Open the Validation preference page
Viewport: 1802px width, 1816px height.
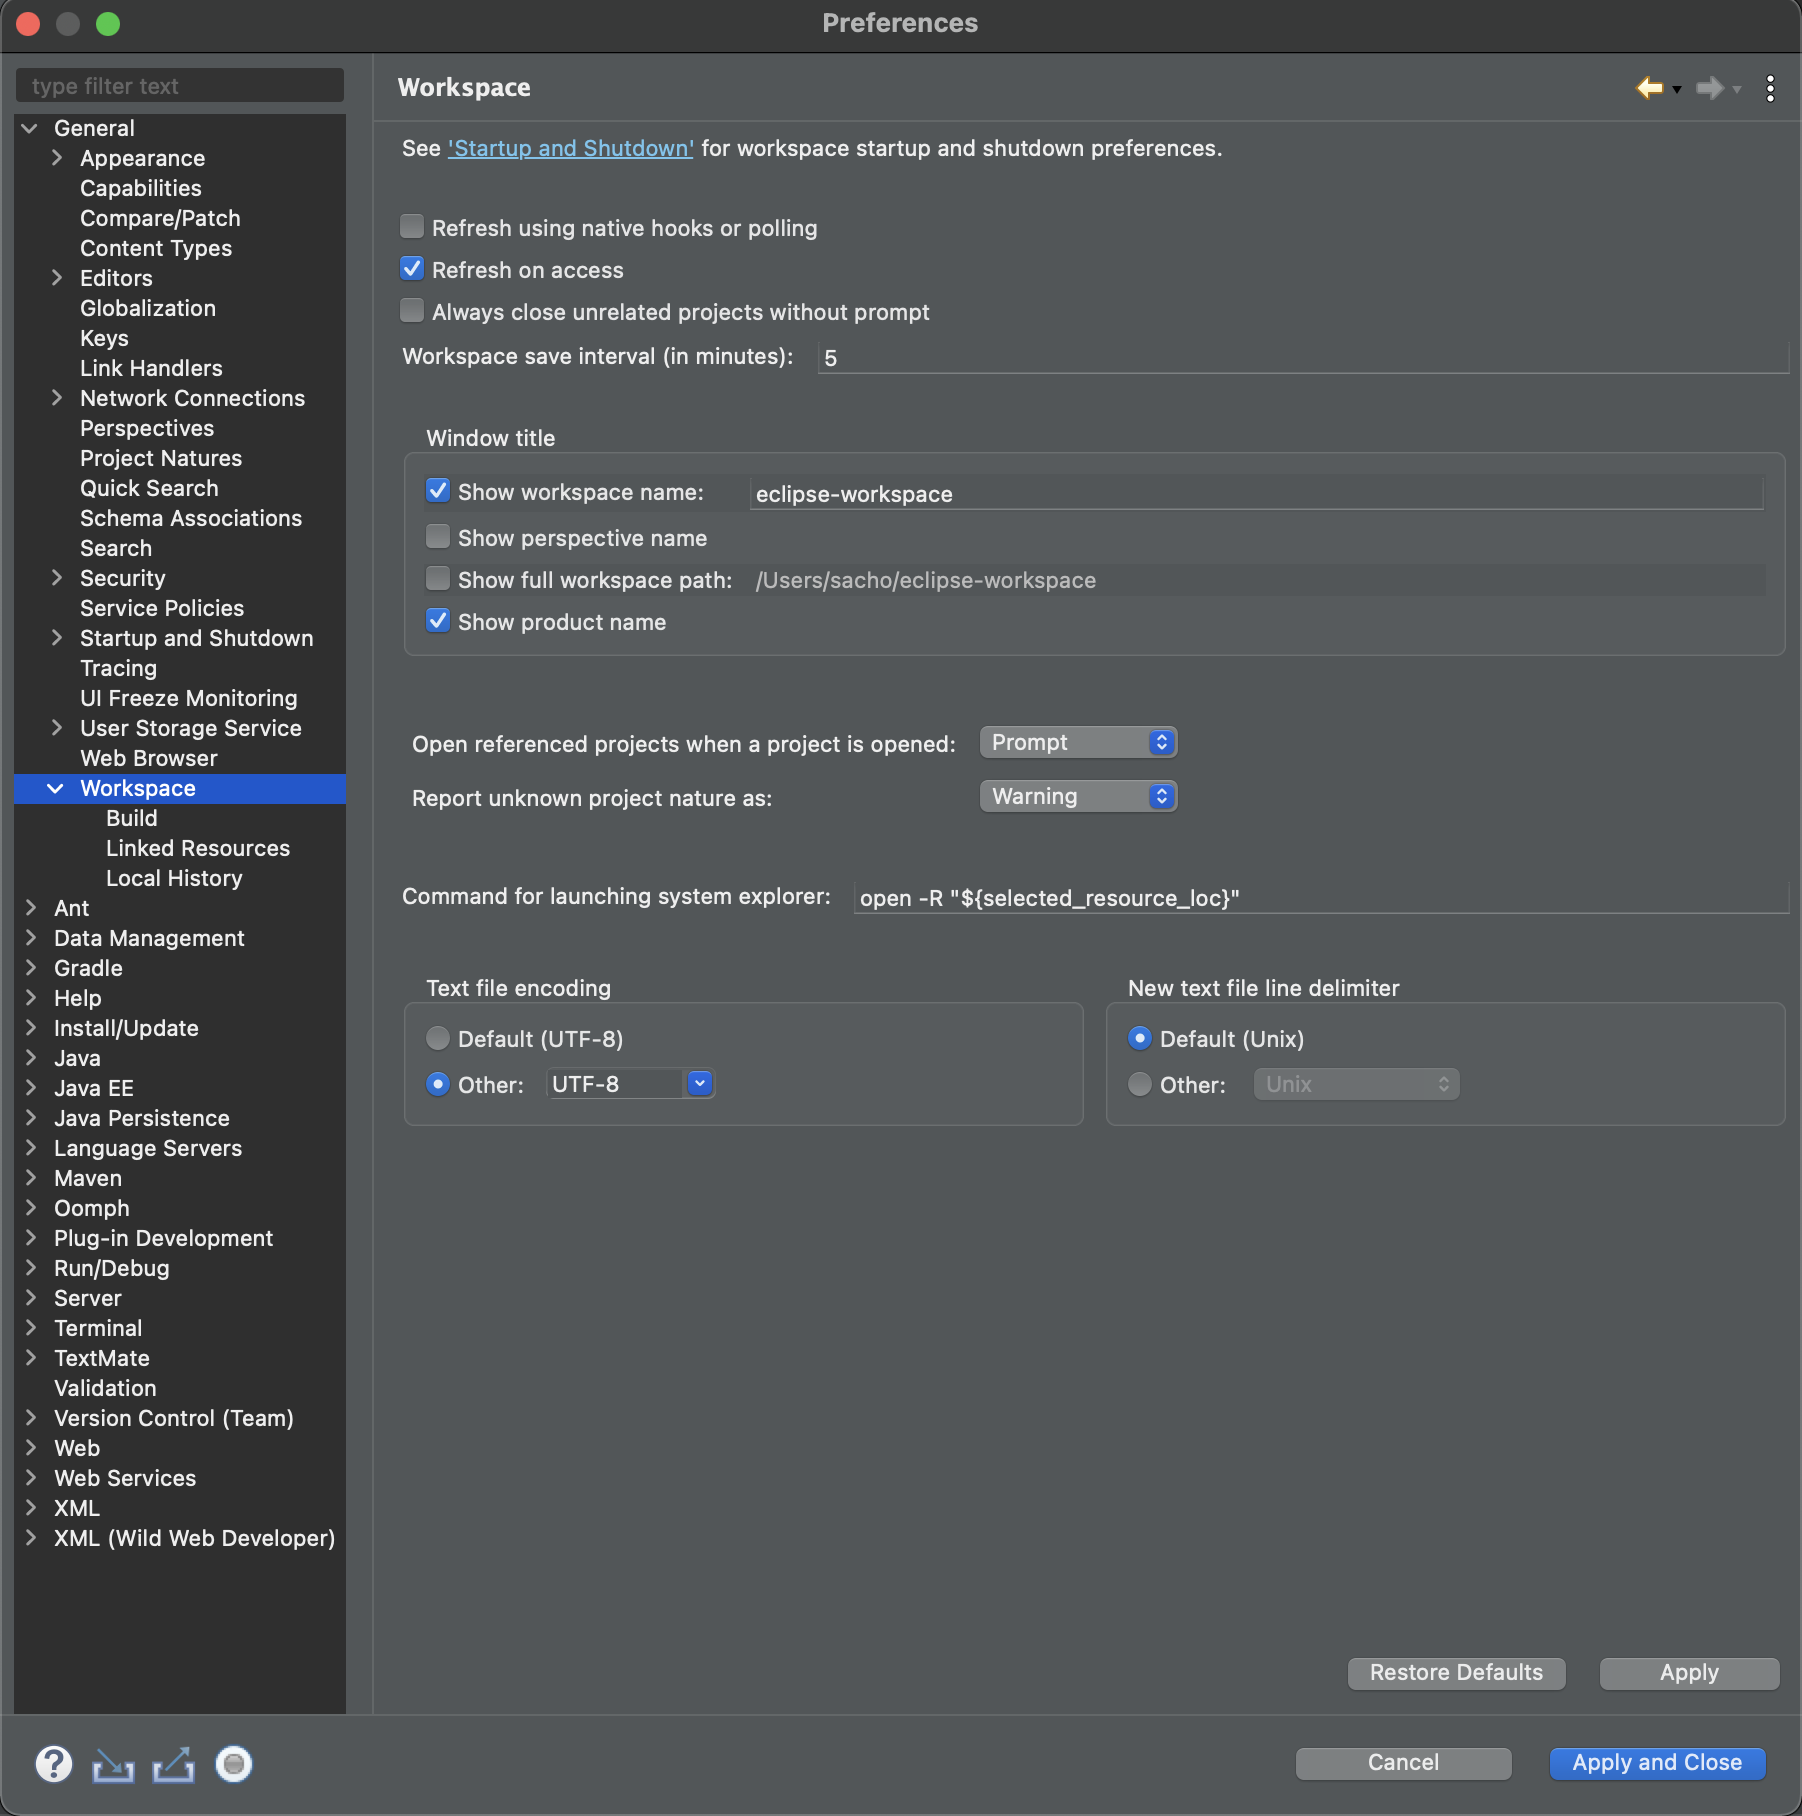[105, 1388]
